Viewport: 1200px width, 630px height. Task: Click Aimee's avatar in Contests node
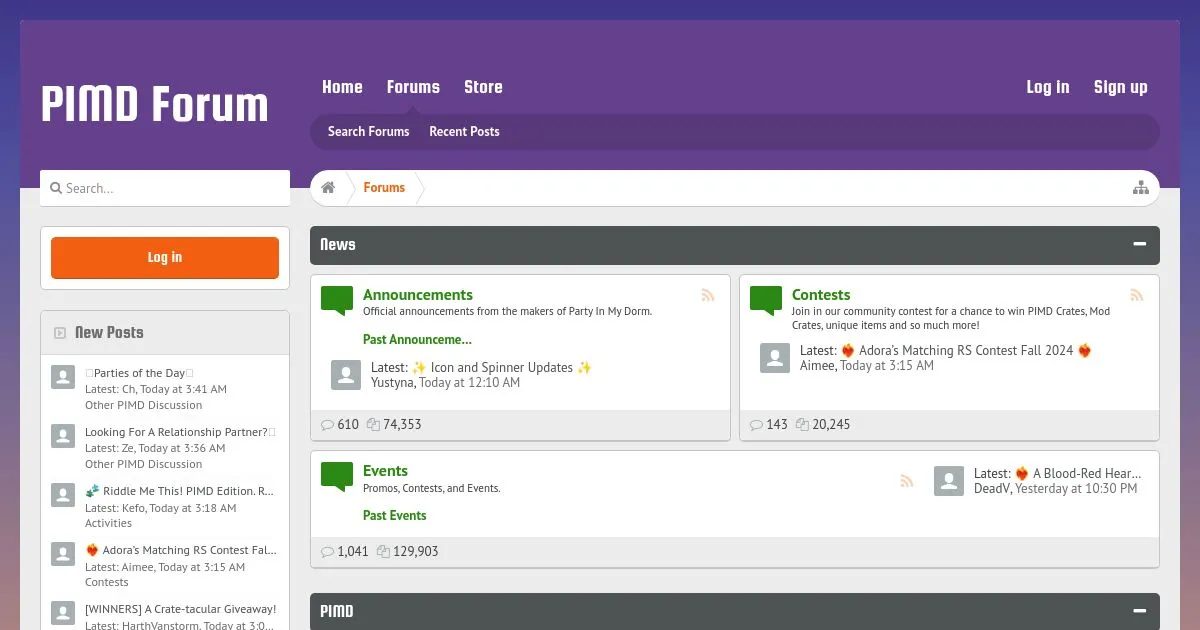click(x=775, y=358)
